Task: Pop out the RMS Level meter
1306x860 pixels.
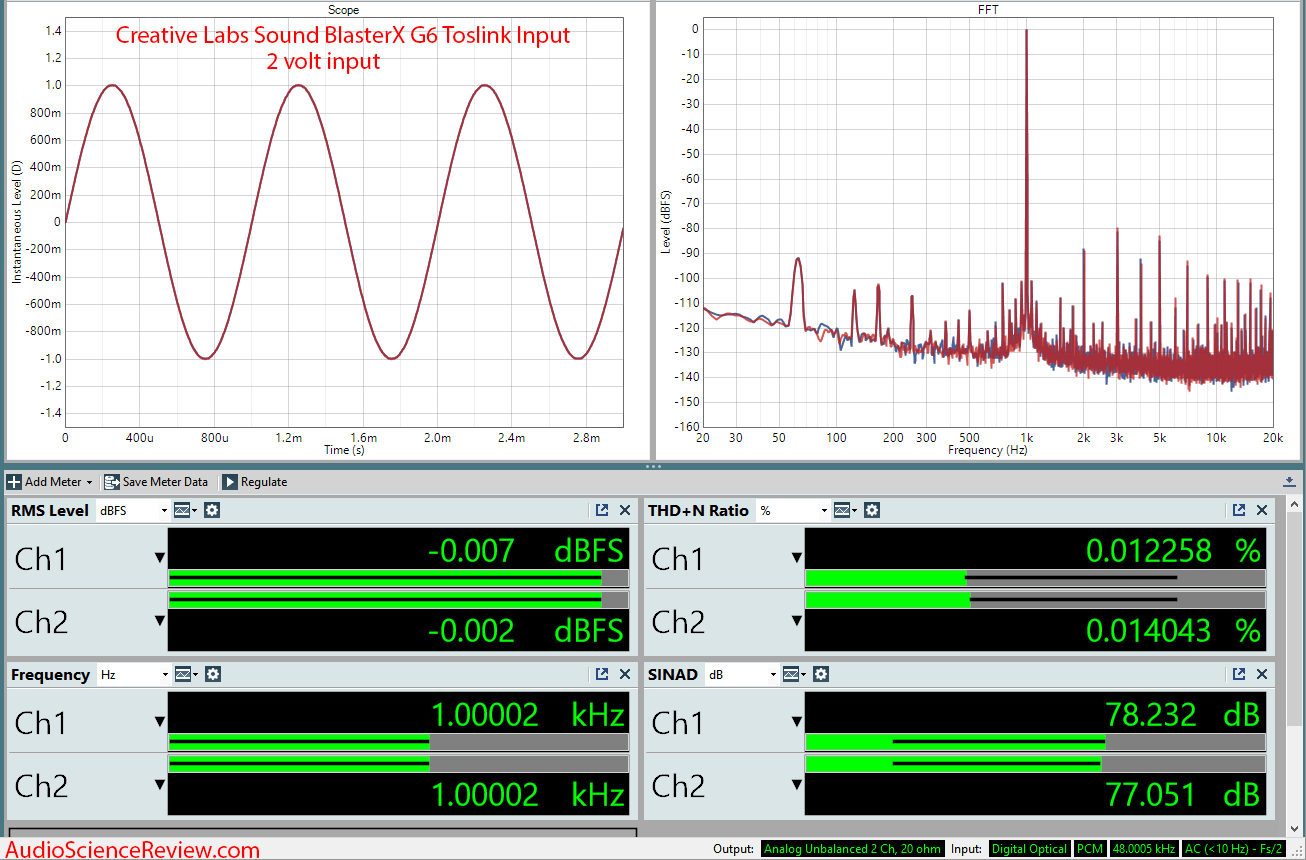Action: coord(602,510)
